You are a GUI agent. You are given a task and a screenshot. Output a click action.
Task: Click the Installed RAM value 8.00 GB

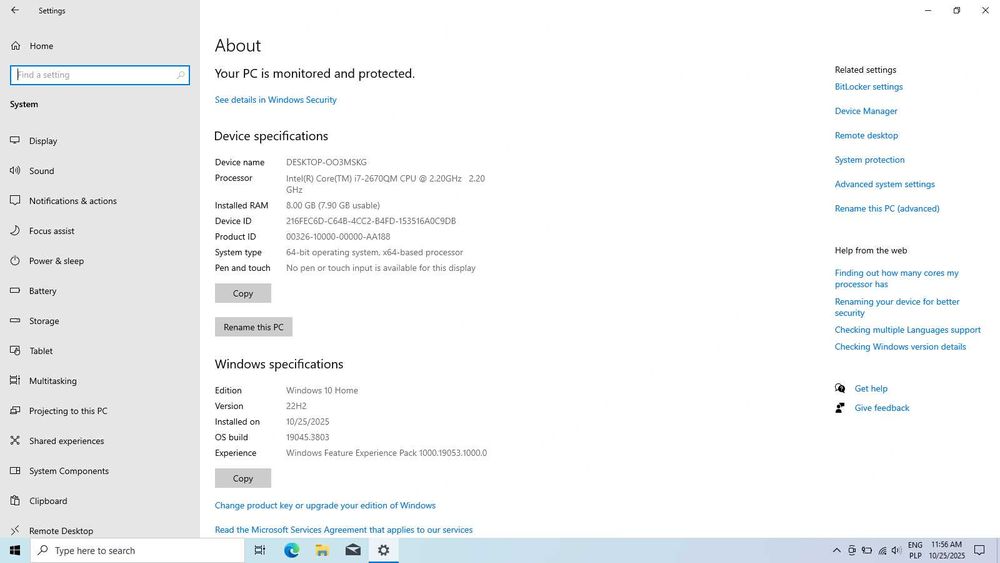[333, 205]
